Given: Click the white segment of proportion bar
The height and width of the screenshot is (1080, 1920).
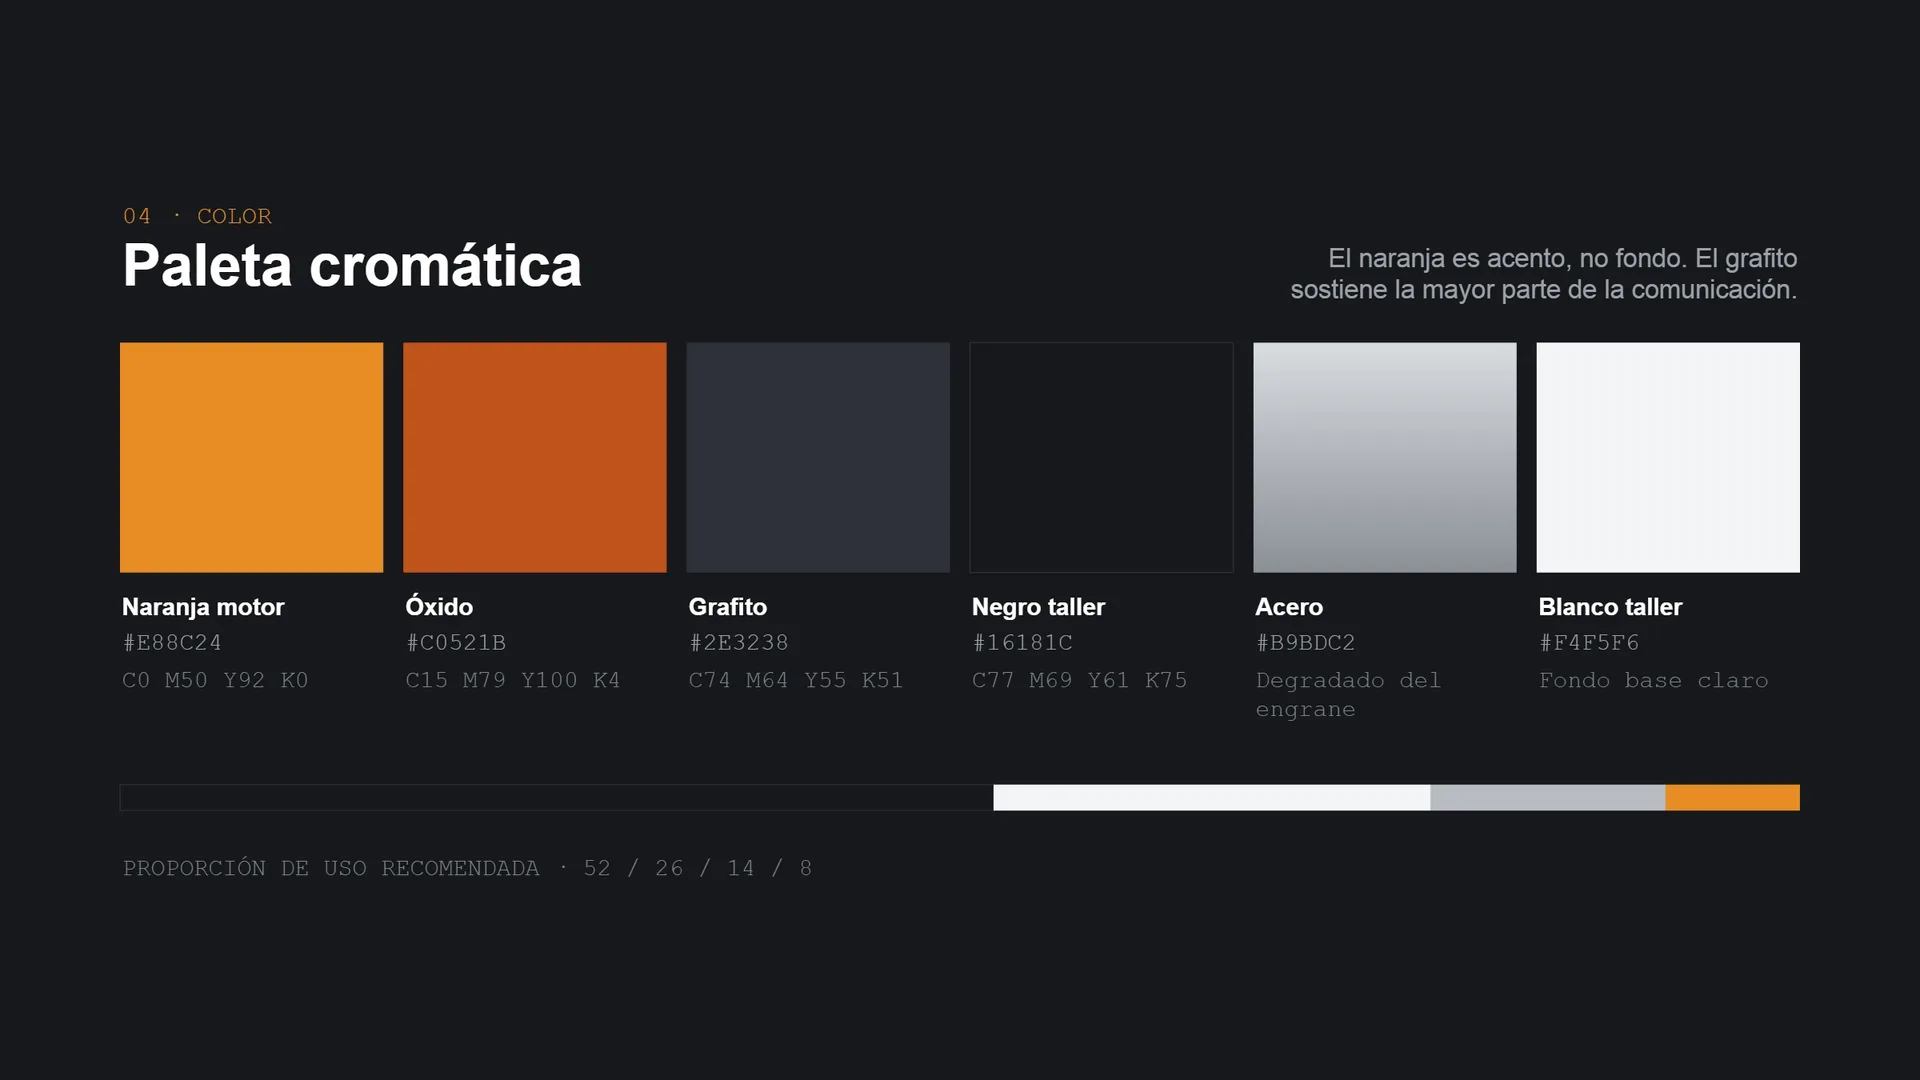Looking at the screenshot, I should (1212, 797).
